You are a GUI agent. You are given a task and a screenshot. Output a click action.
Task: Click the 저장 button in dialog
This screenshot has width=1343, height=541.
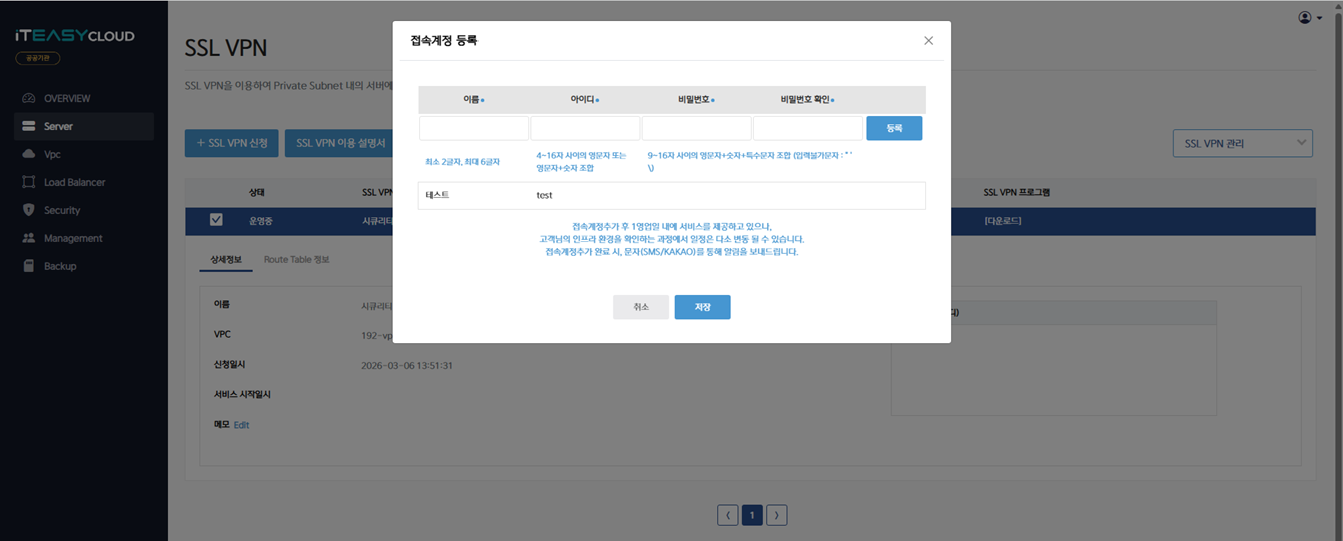tap(702, 307)
